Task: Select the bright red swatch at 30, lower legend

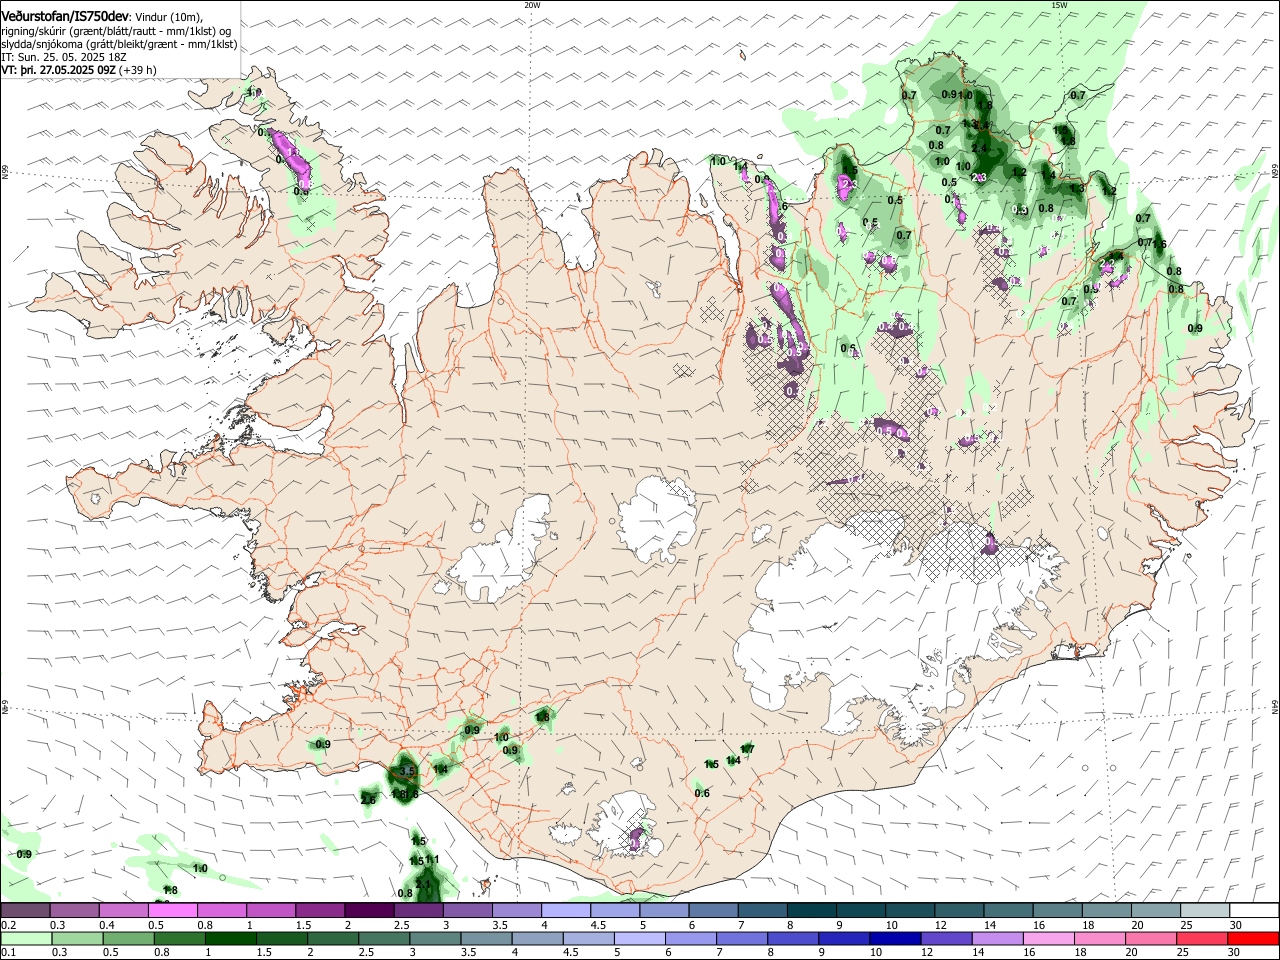Action: 1253,938
